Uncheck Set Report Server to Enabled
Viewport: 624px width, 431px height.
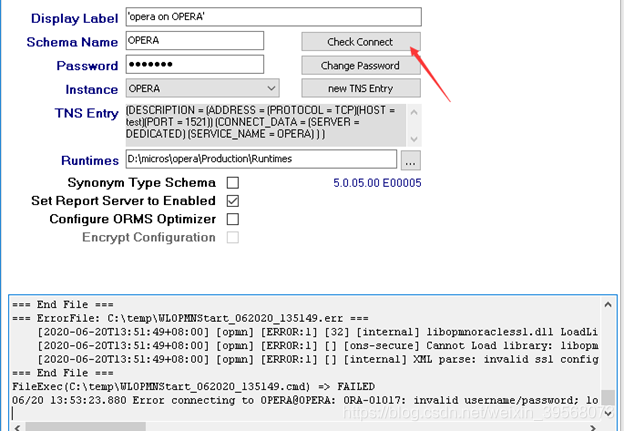pyautogui.click(x=233, y=201)
